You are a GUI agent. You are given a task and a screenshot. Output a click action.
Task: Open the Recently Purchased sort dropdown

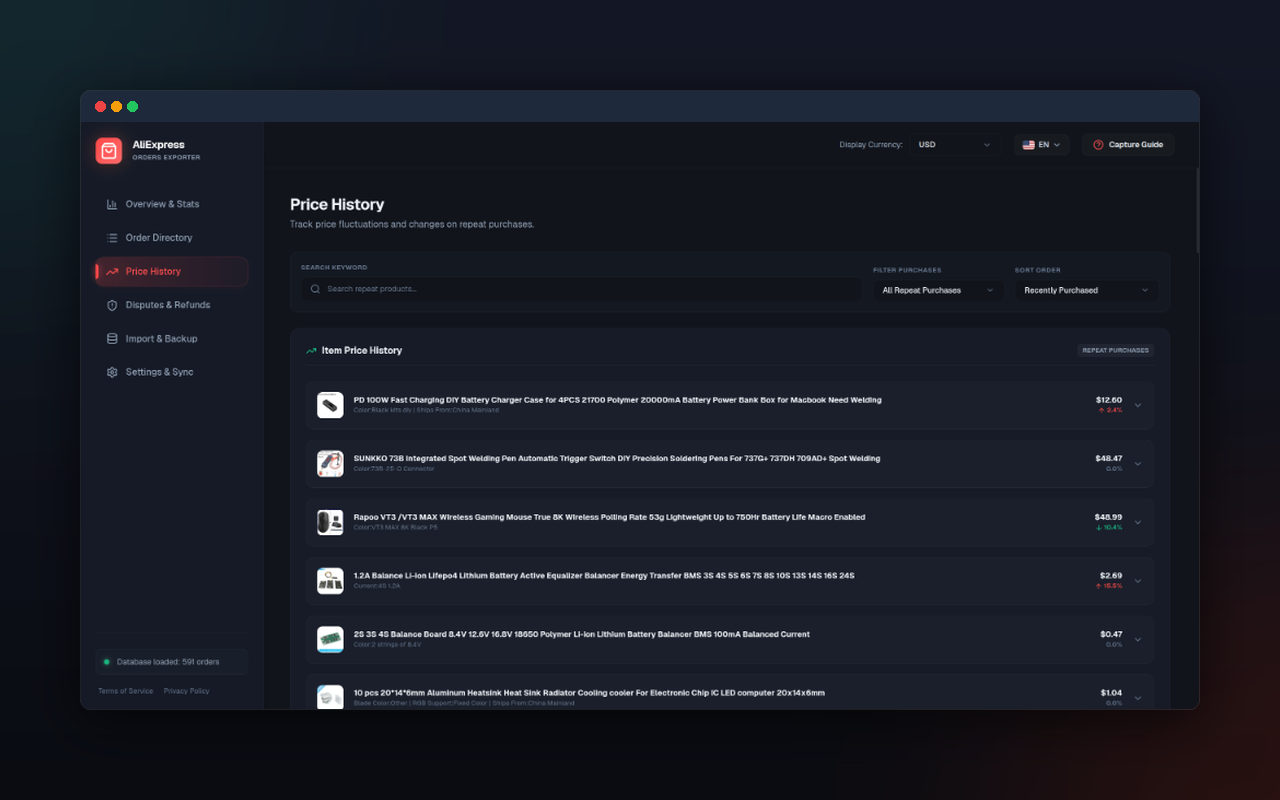pos(1087,290)
